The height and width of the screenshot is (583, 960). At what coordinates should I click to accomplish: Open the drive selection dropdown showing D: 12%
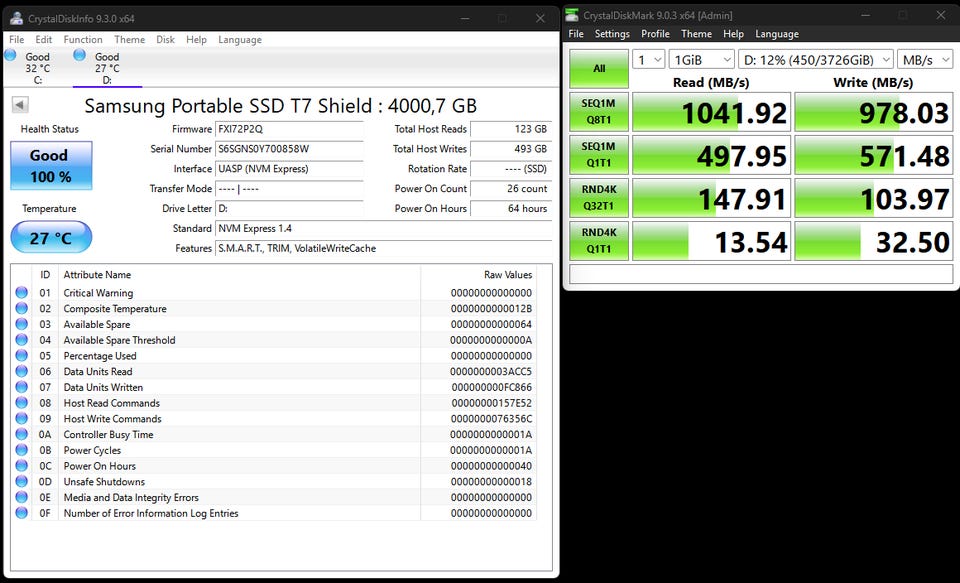point(816,60)
